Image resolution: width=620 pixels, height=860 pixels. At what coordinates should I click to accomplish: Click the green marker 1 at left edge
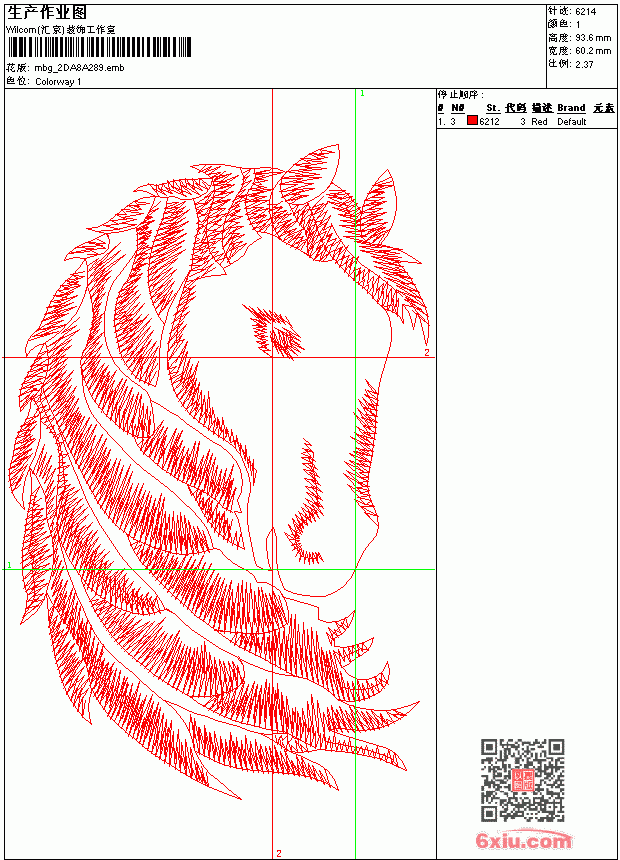point(9,564)
